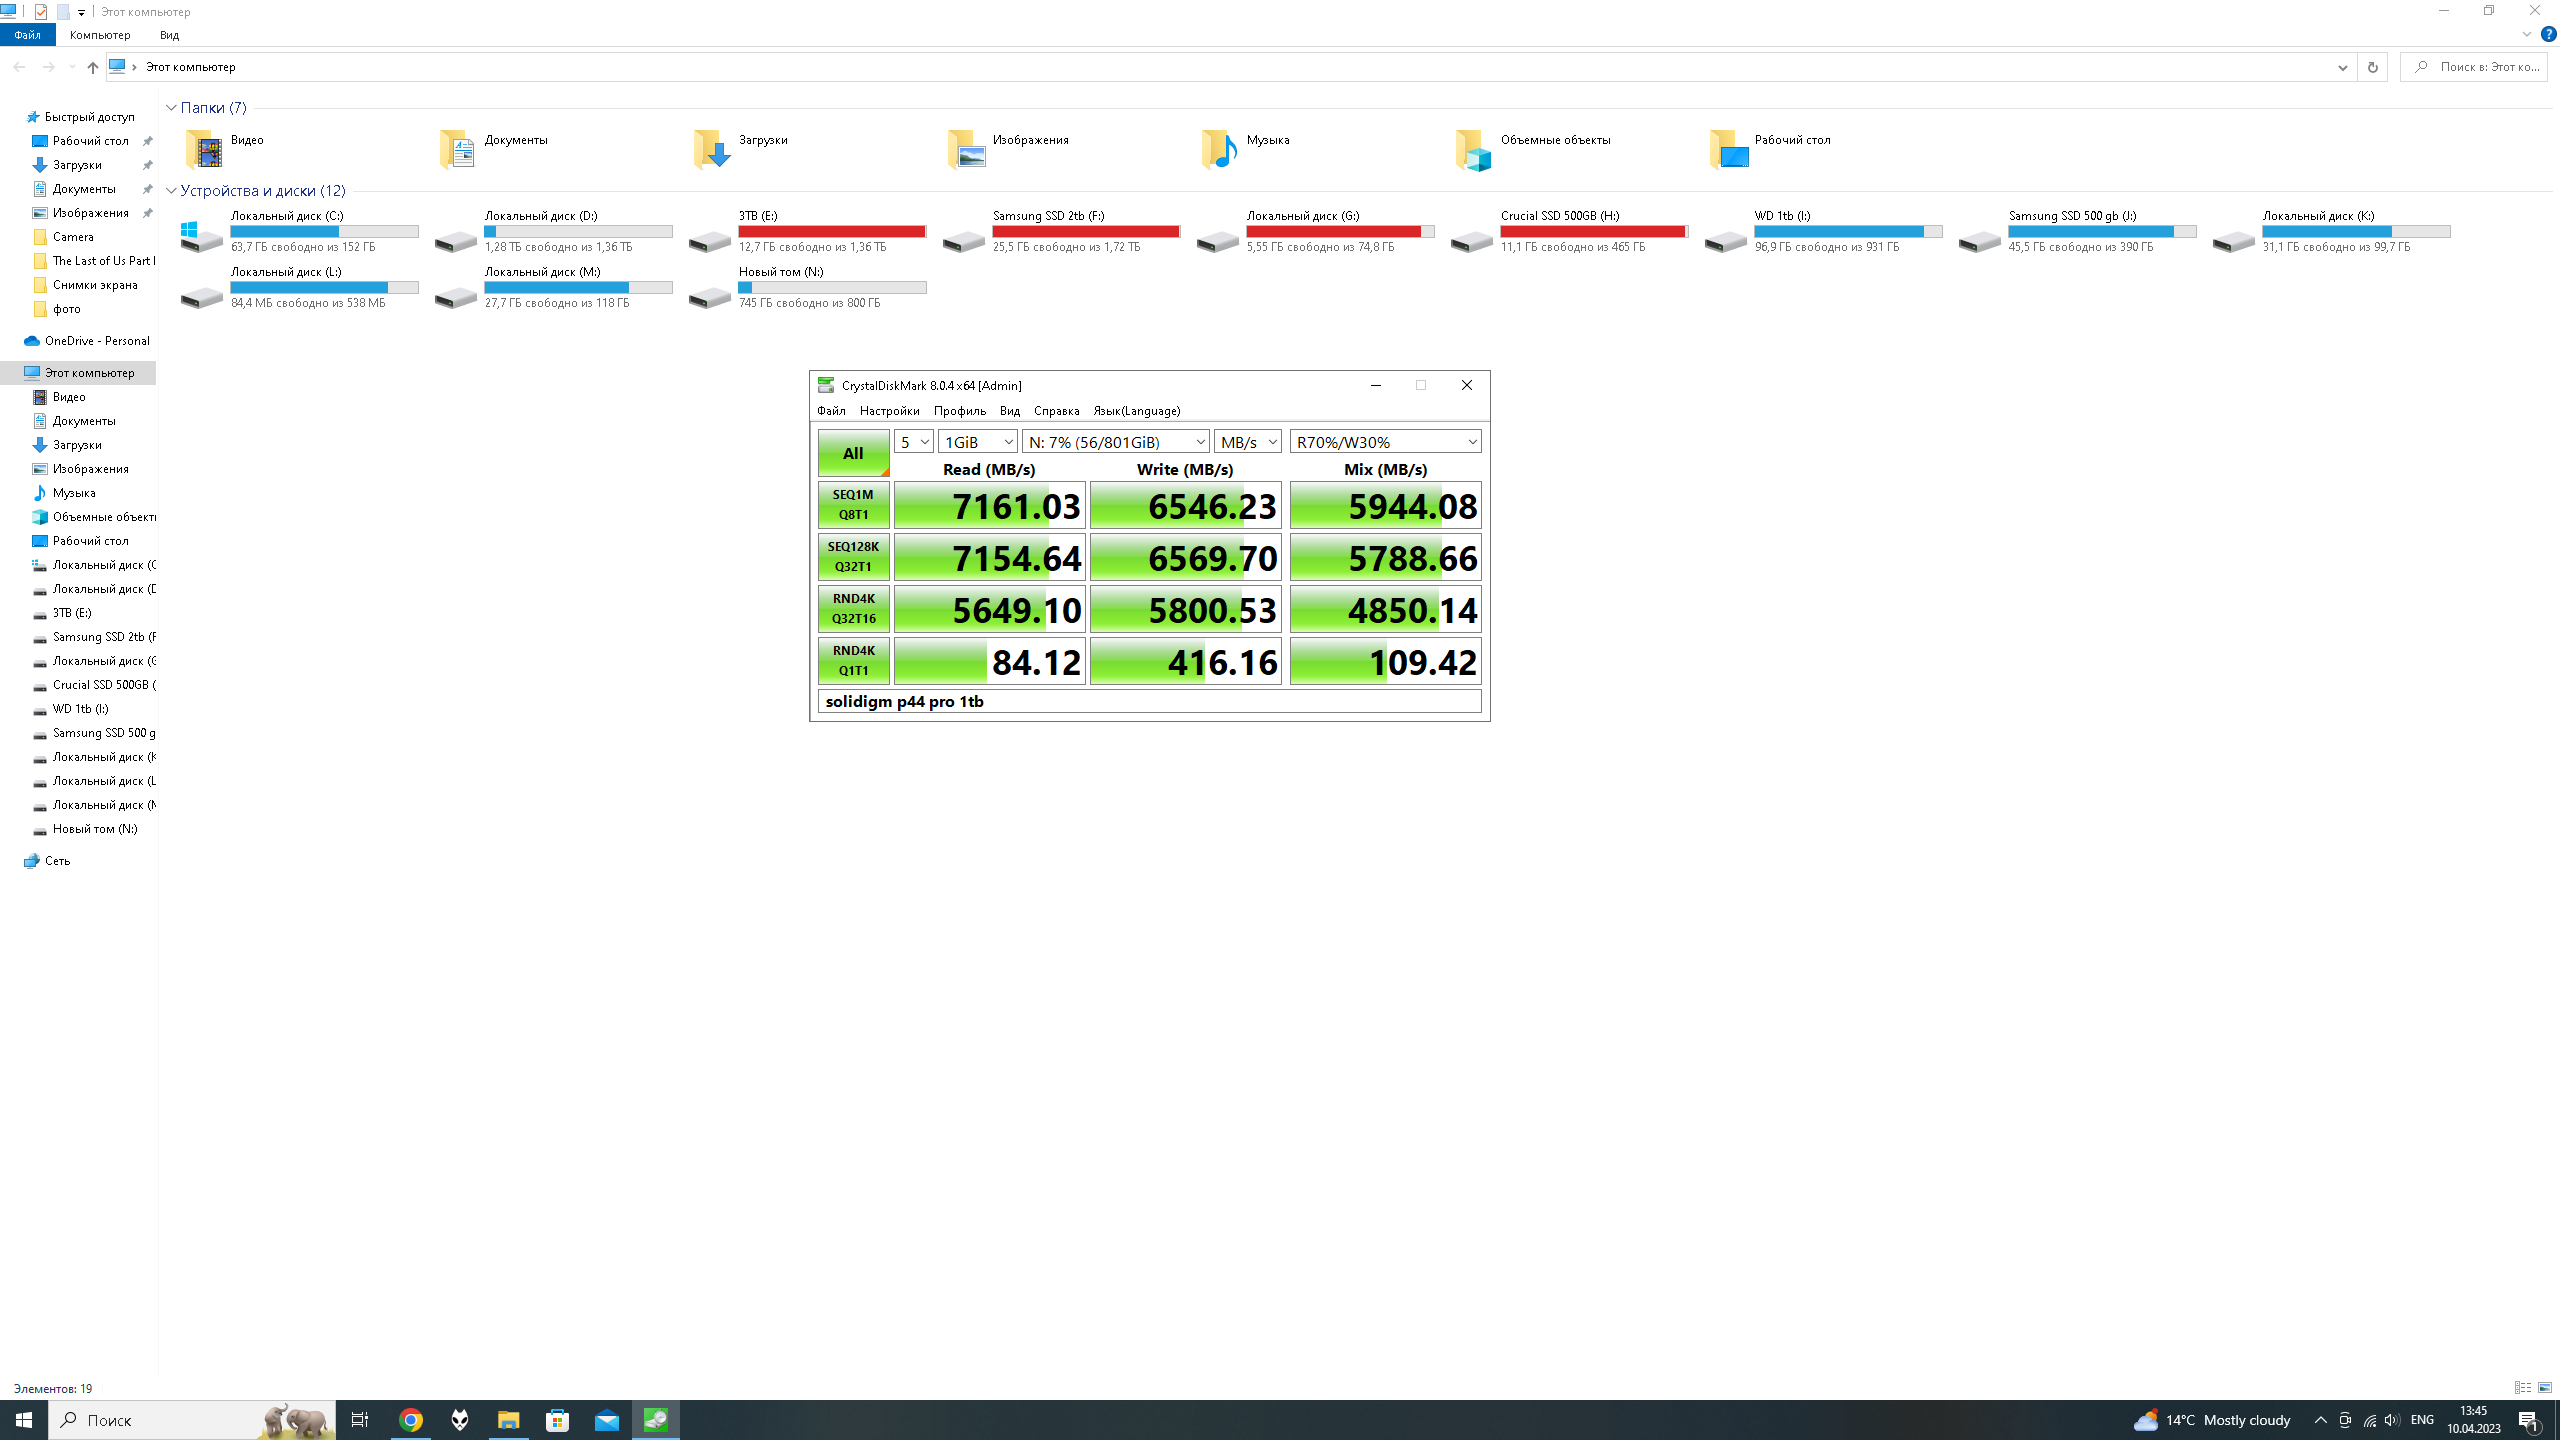
Task: Run the SEQ1M Q8T1 test button
Action: pos(853,505)
